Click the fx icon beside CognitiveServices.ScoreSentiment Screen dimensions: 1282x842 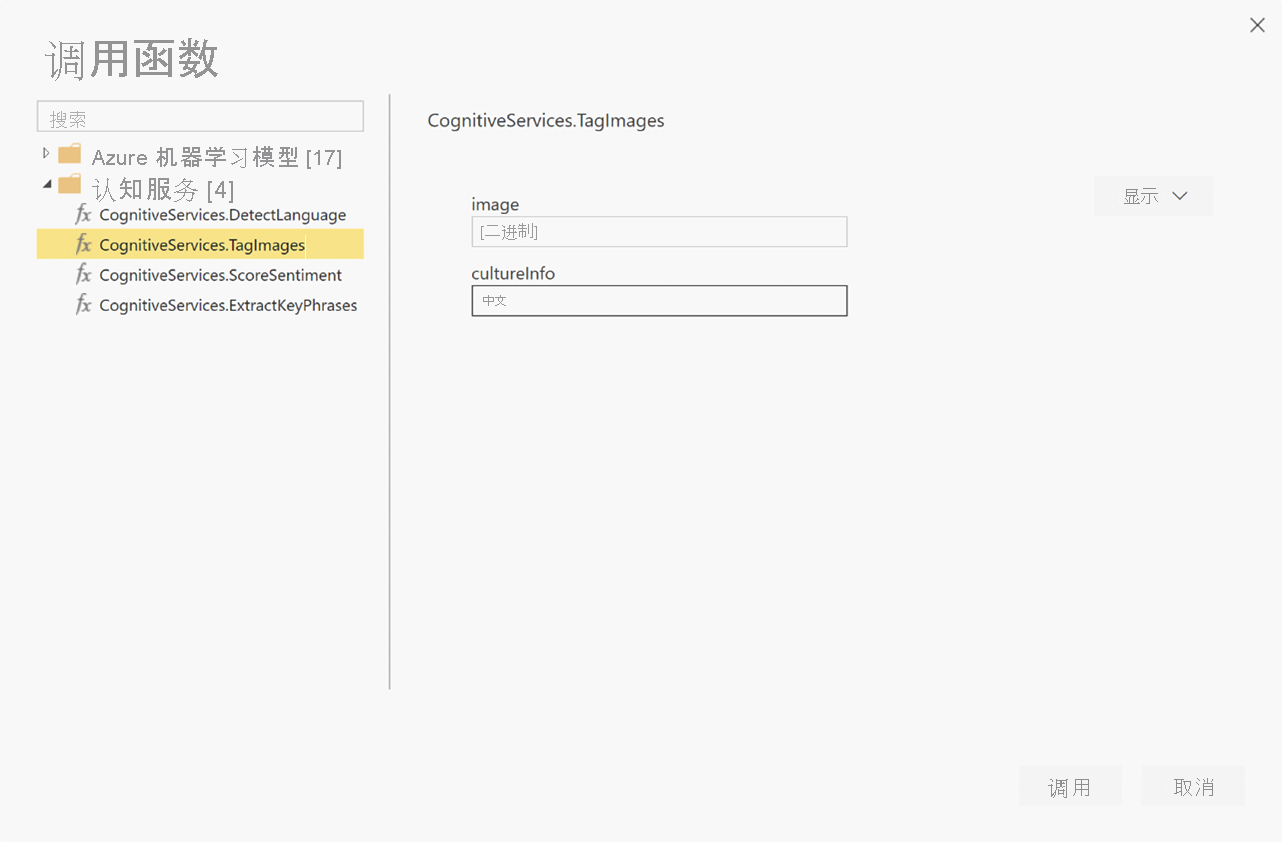click(84, 274)
